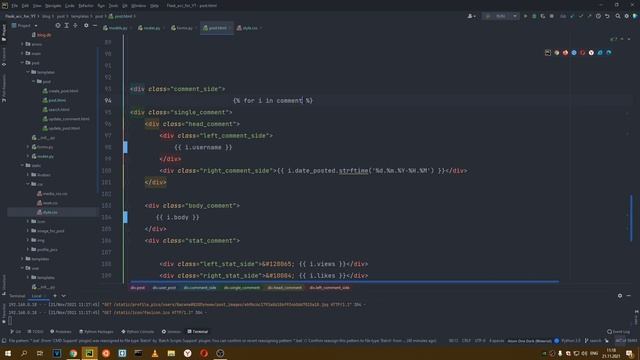Collapse the static folder in project tree
The height and width of the screenshot is (360, 640).
coord(22,165)
